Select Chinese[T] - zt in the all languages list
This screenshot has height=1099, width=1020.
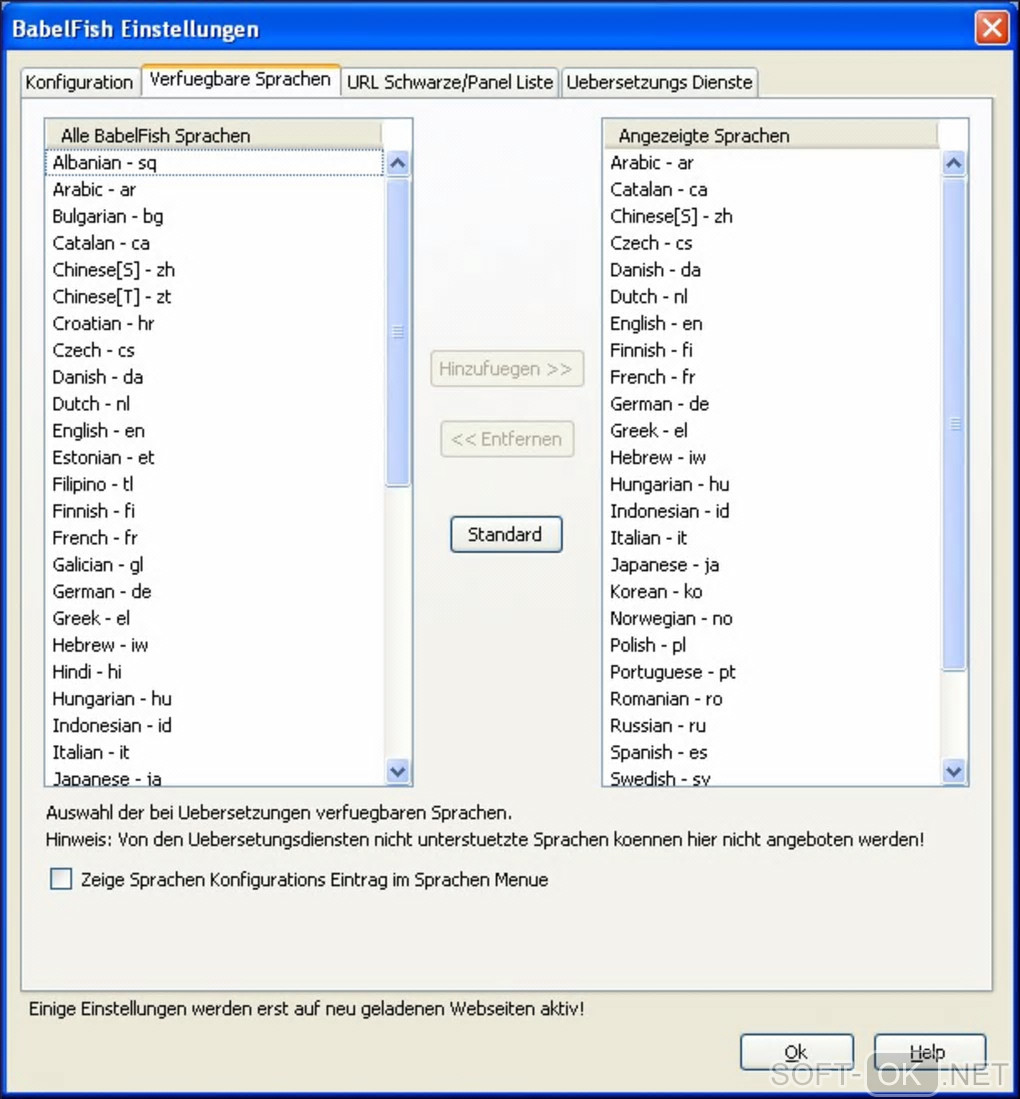215,296
